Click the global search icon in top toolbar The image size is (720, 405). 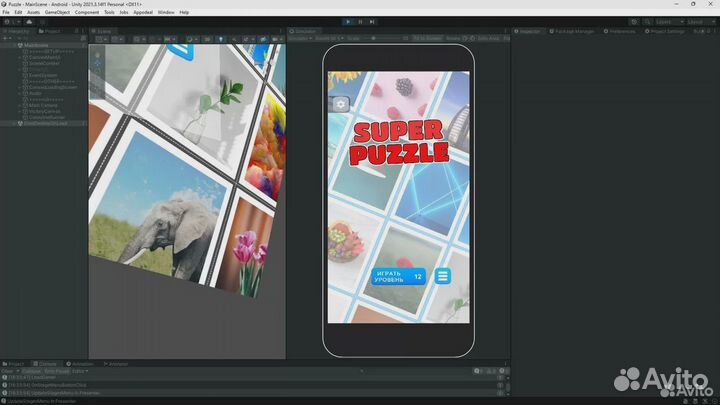tap(647, 22)
